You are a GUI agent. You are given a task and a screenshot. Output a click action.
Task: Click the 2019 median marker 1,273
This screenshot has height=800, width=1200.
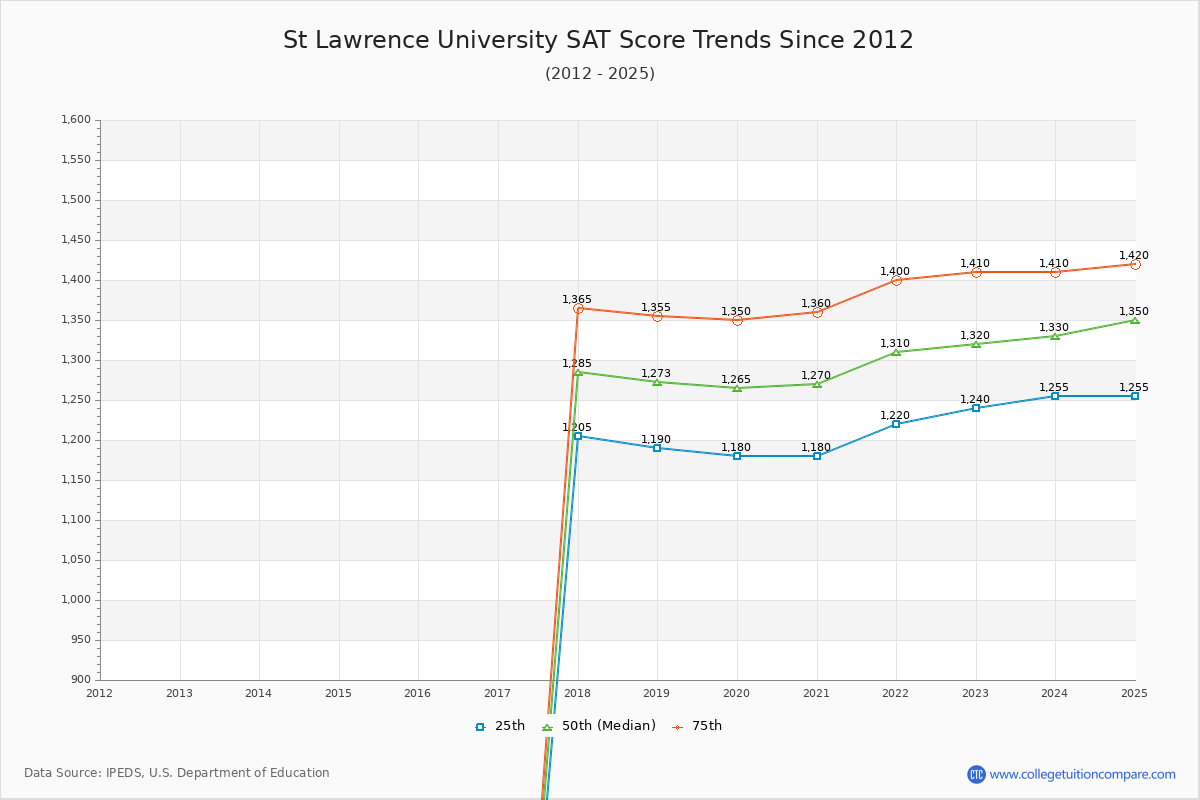click(x=657, y=382)
